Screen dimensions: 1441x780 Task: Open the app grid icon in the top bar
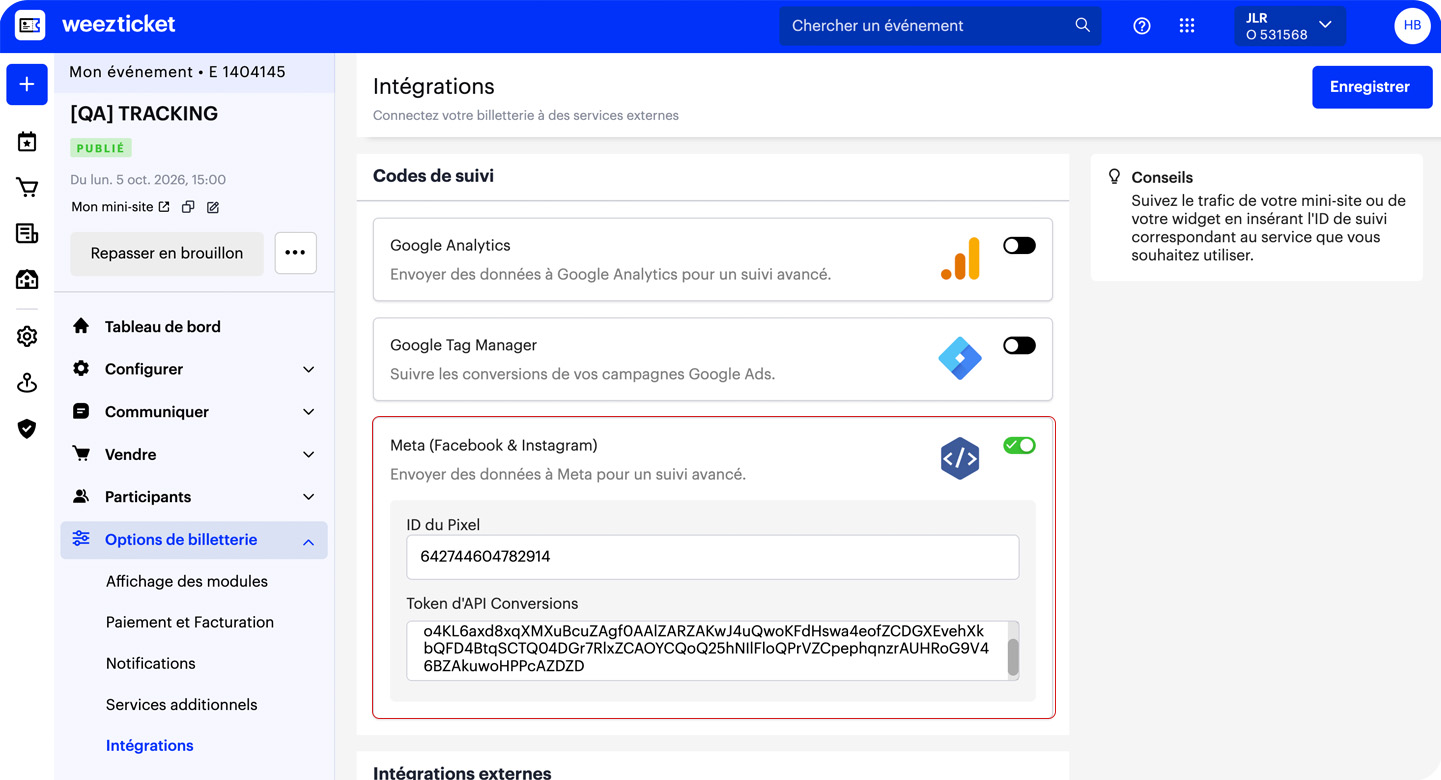pyautogui.click(x=1186, y=25)
